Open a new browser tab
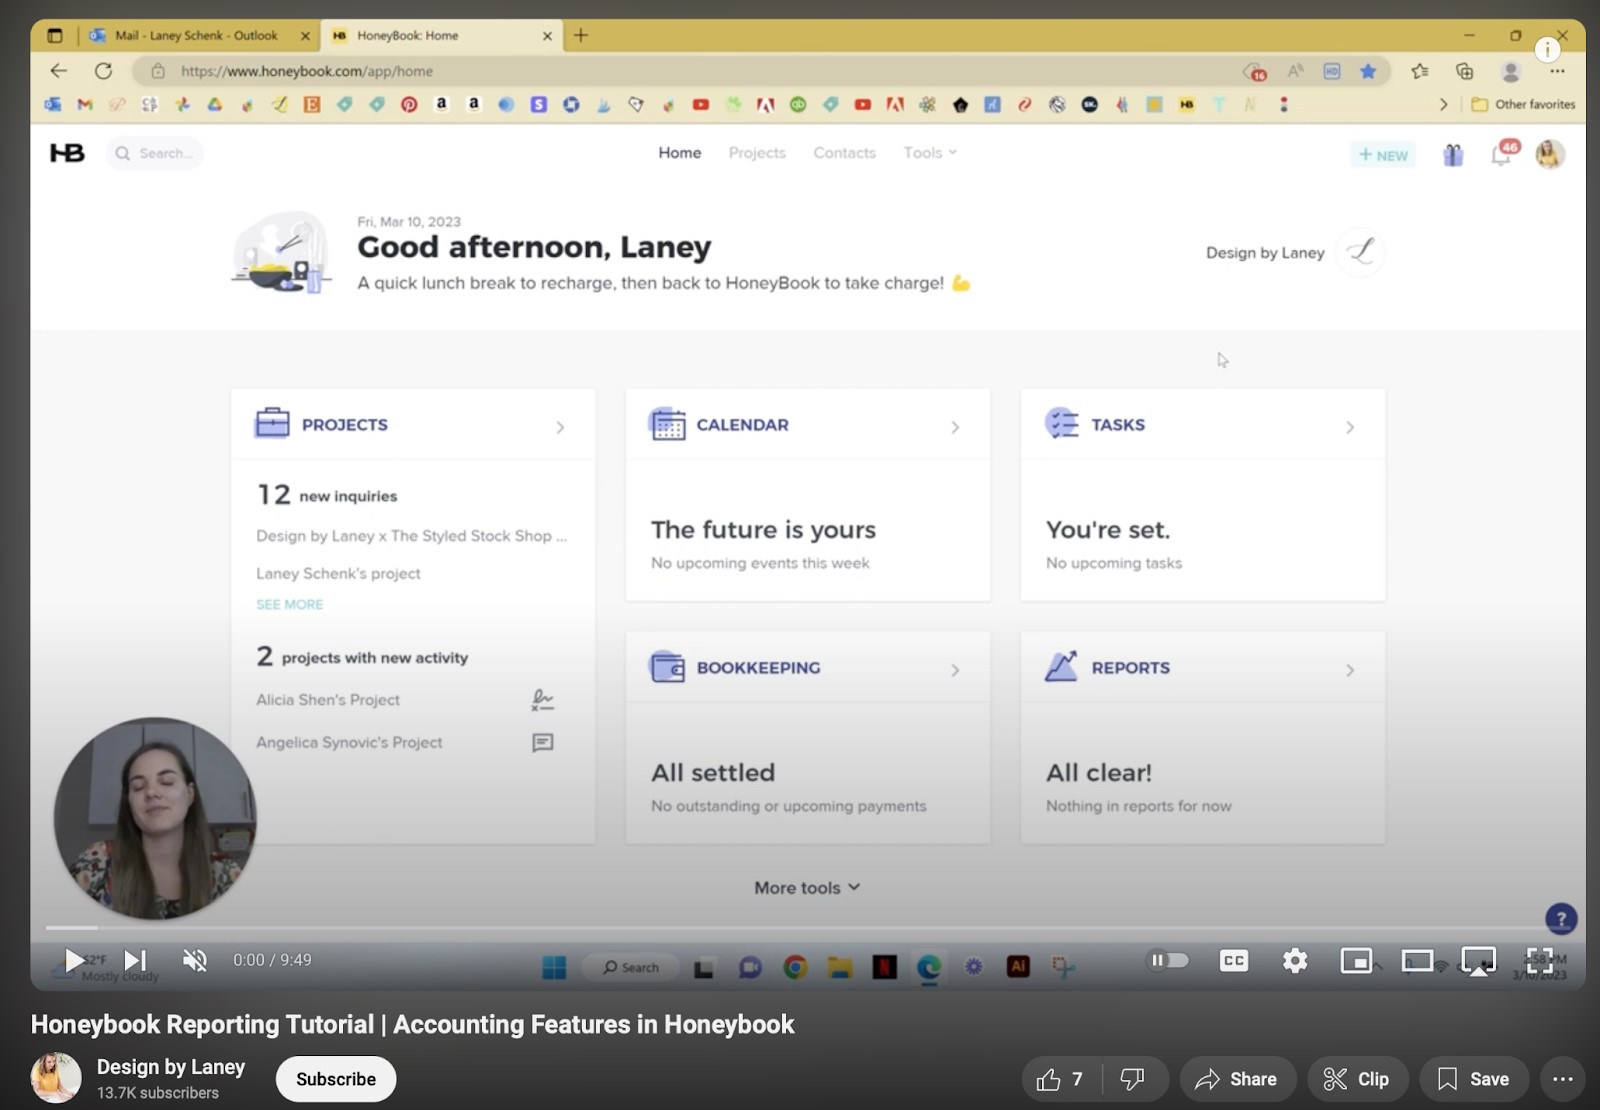The height and width of the screenshot is (1110, 1600). 580,35
